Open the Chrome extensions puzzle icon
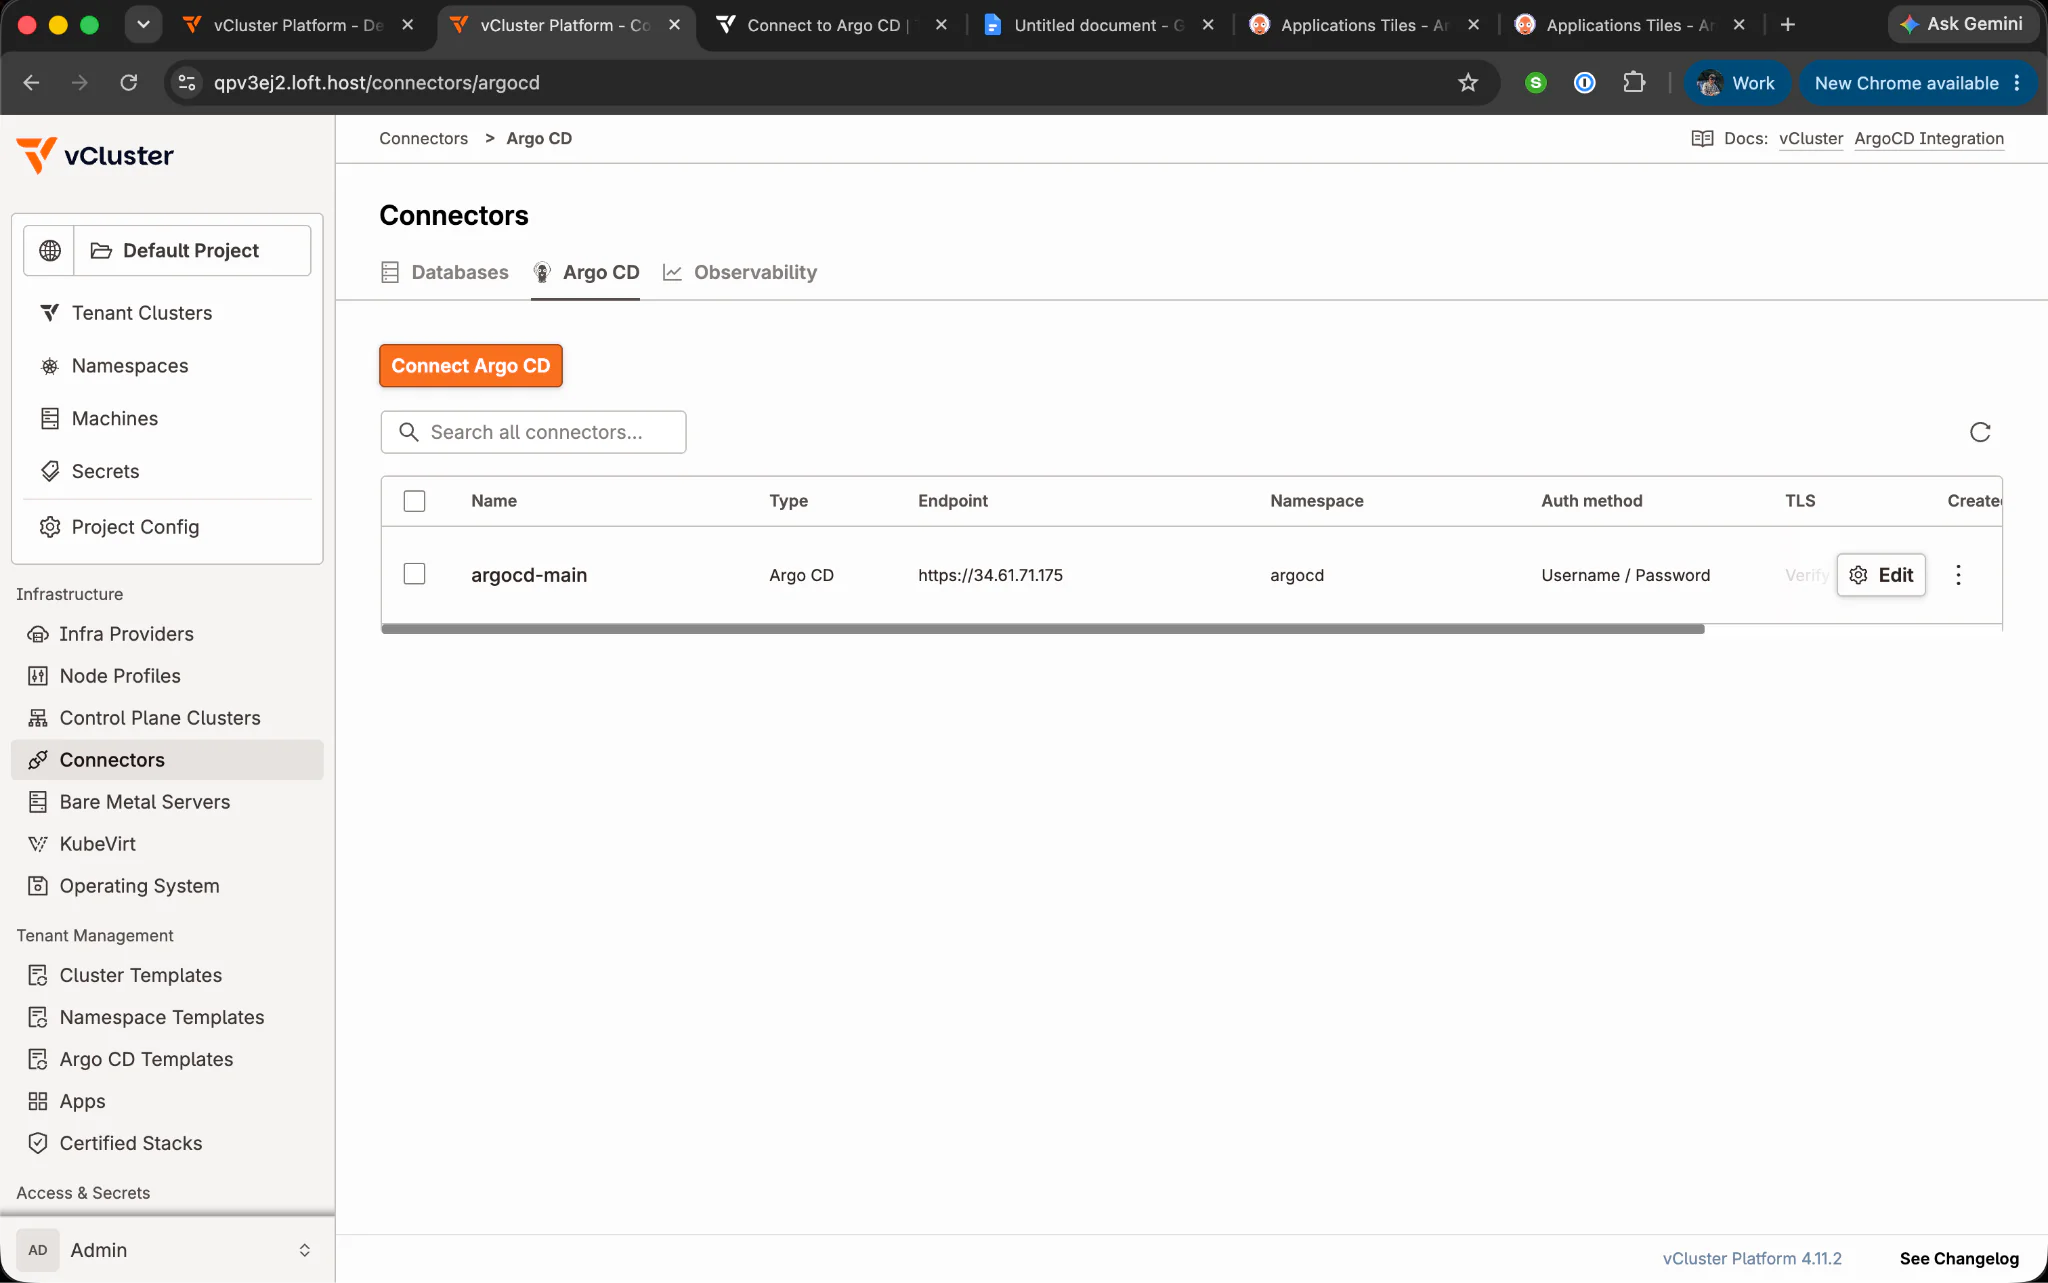Screen dimensions: 2048x1283 pyautogui.click(x=1634, y=83)
